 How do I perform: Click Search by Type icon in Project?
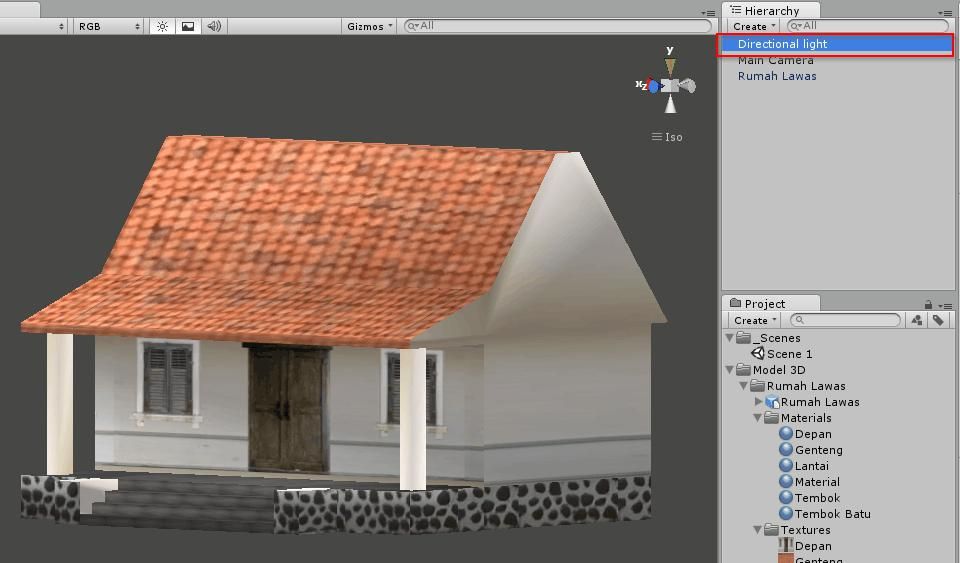pyautogui.click(x=917, y=320)
